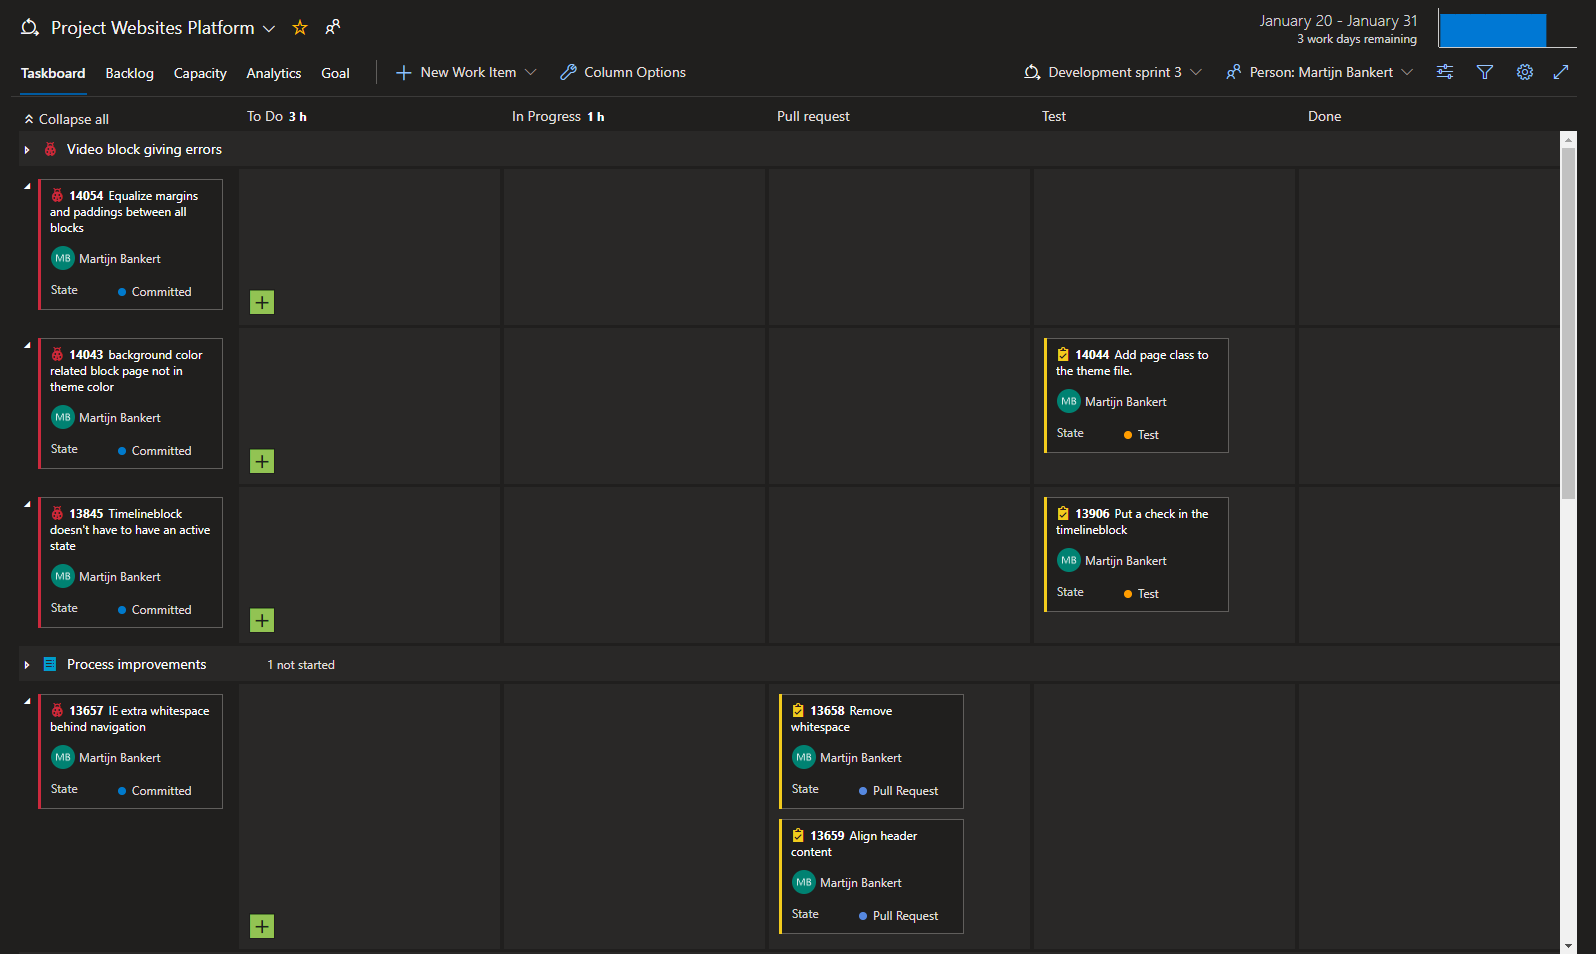Expand Process improvements row
Image resolution: width=1596 pixels, height=954 pixels.
point(27,665)
